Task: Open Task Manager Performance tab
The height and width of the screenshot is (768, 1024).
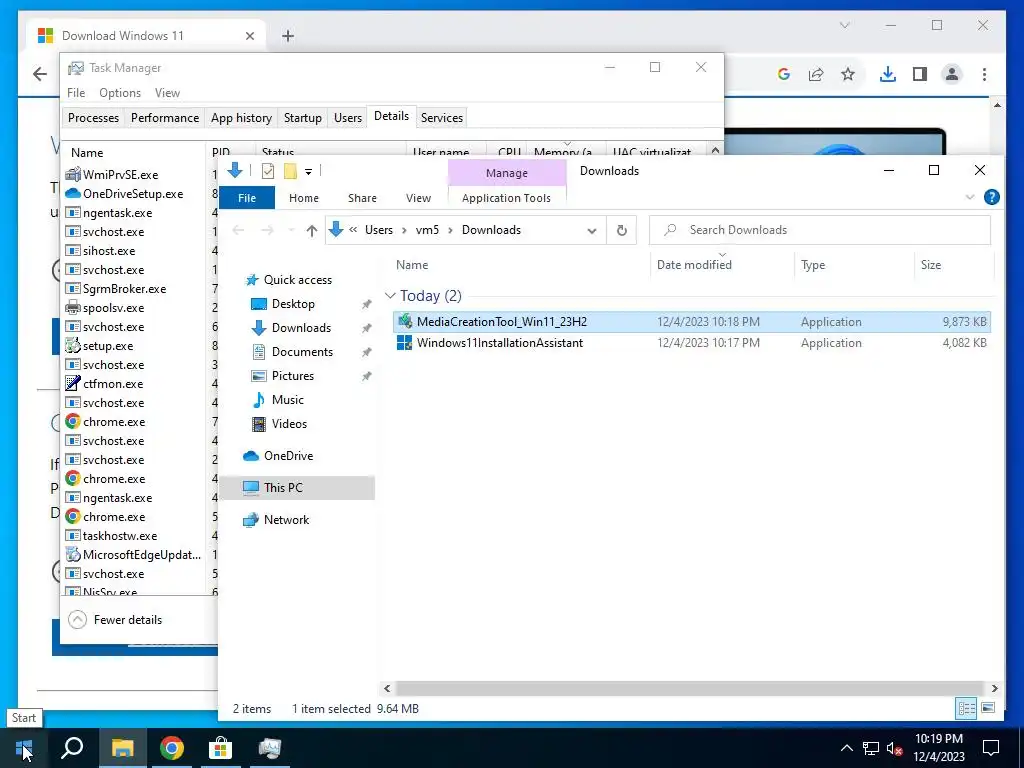Action: (165, 118)
